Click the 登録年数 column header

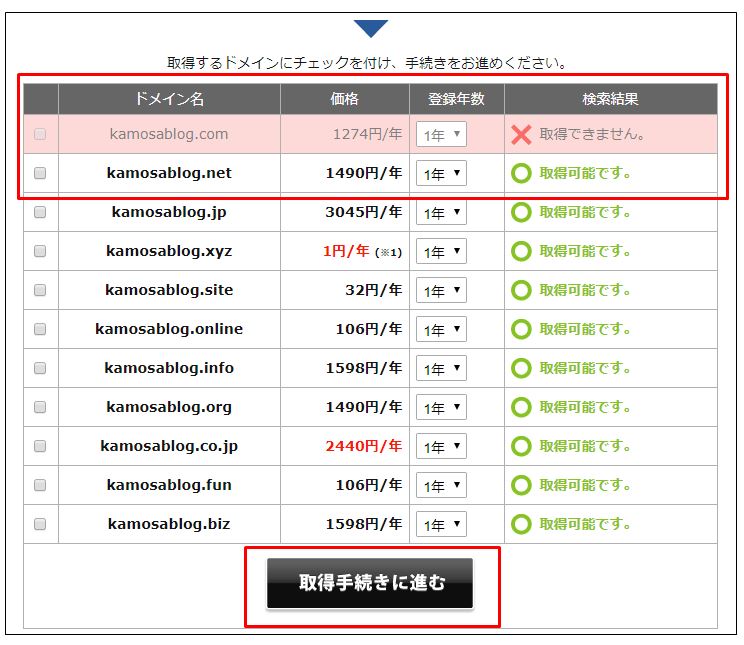[x=456, y=99]
